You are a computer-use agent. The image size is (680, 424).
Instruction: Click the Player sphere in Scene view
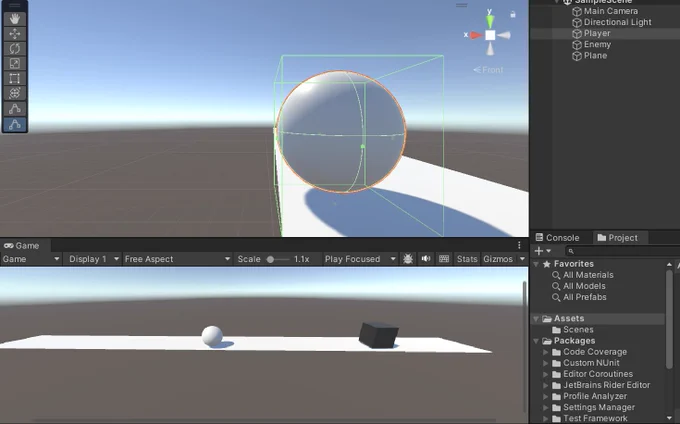tap(341, 131)
